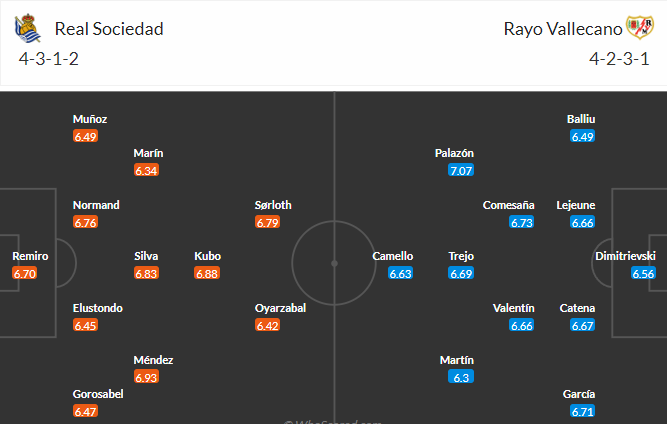Open Camello's player name

click(393, 256)
